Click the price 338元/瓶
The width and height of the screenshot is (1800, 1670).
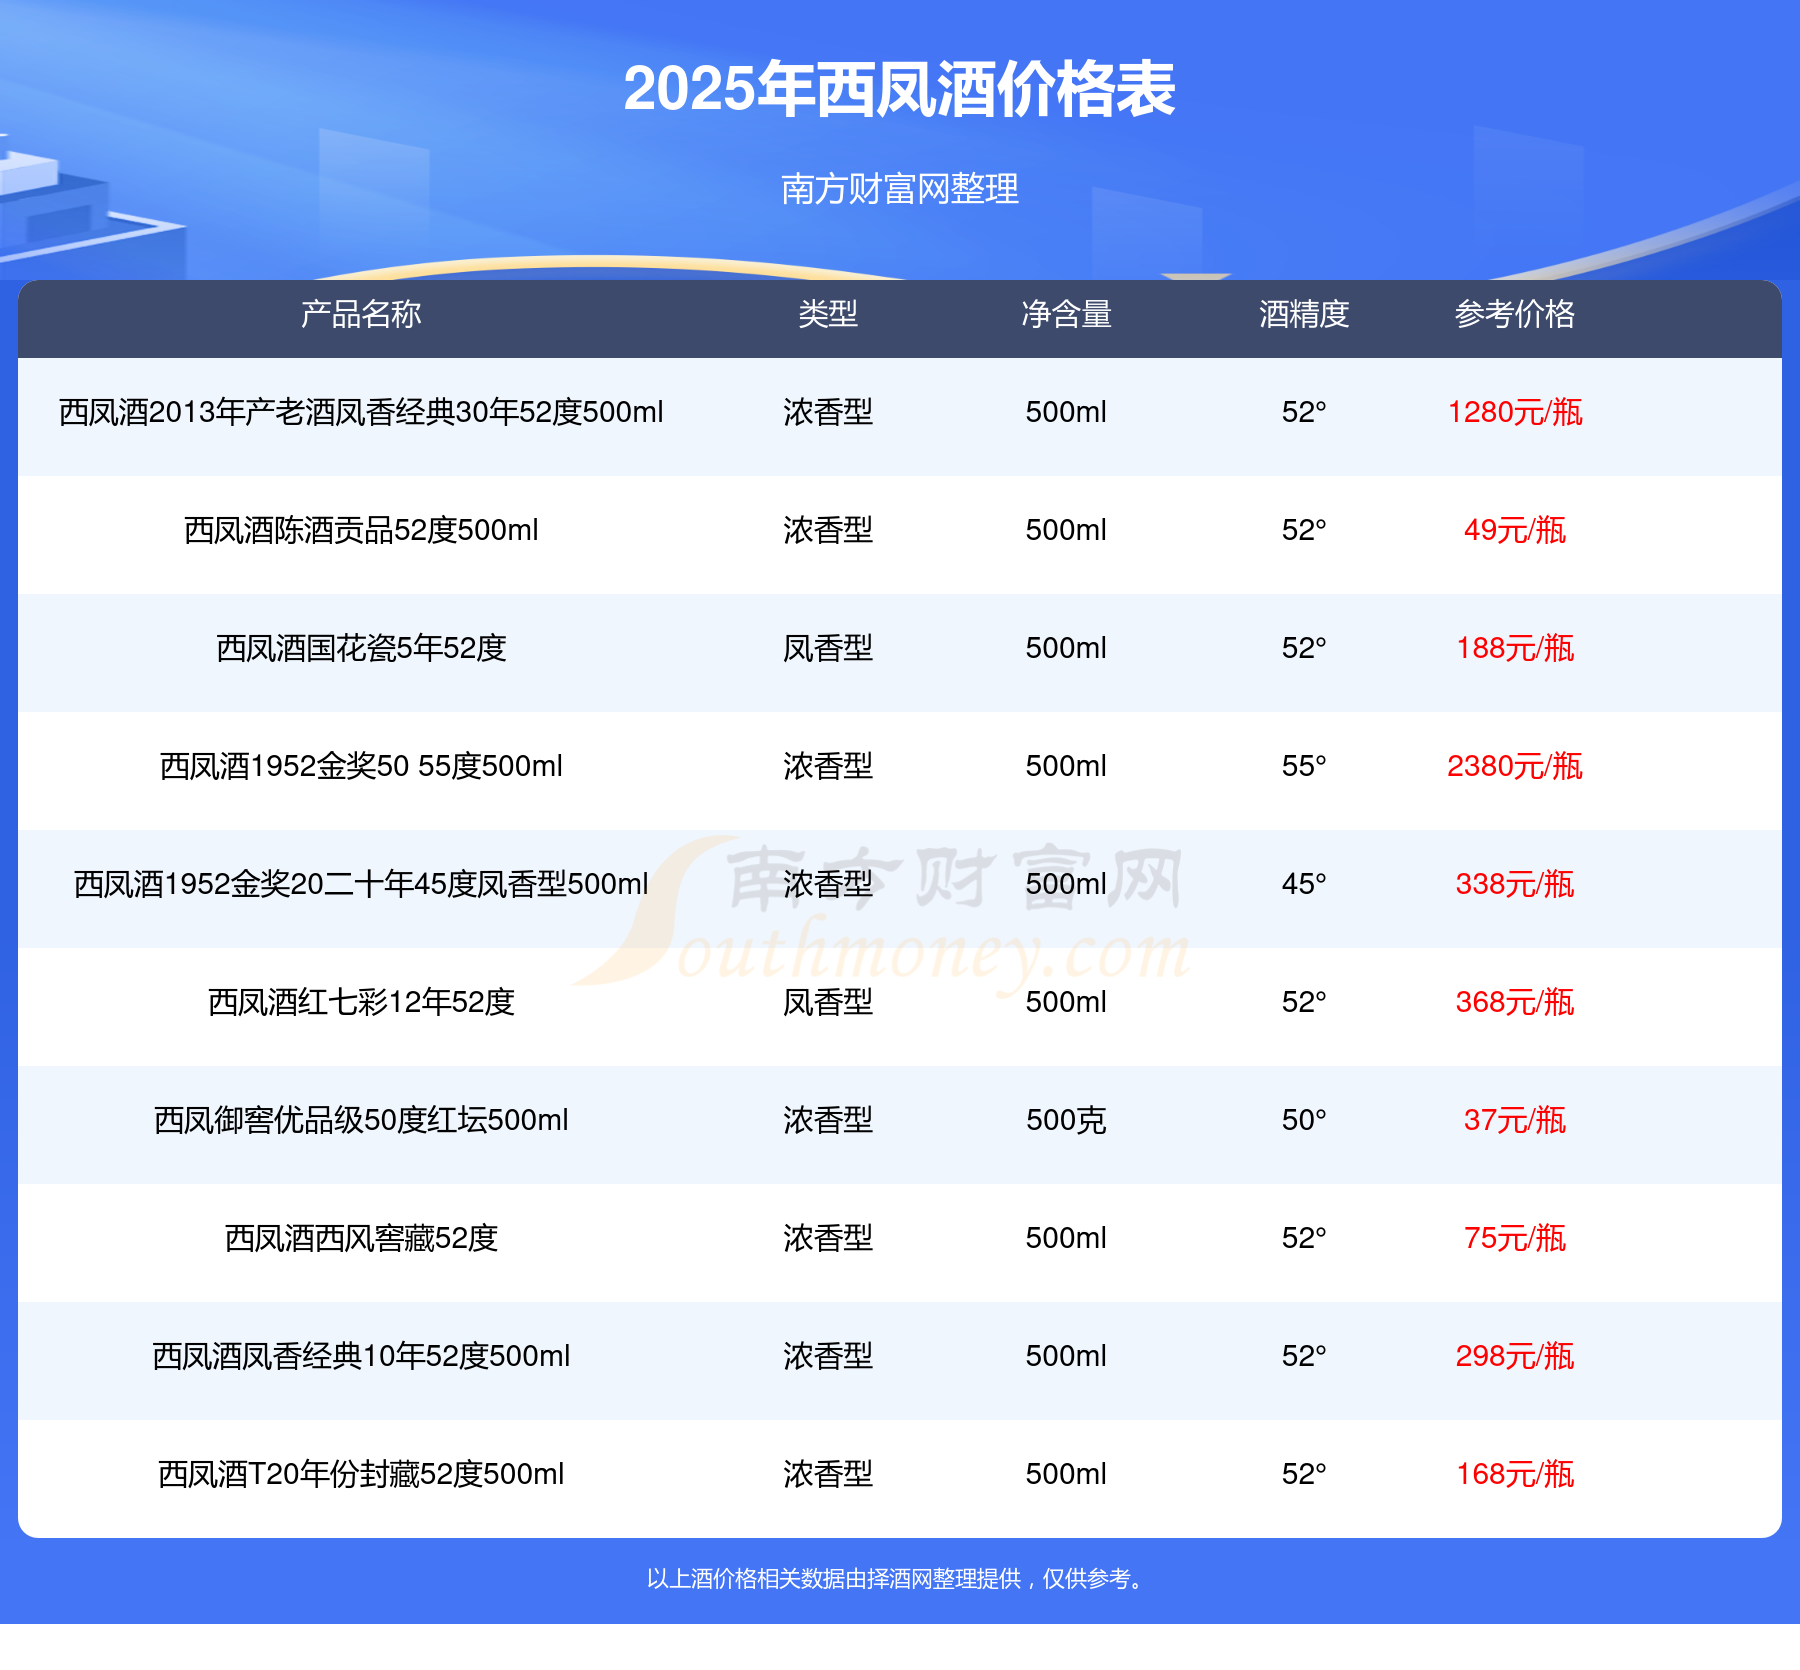(x=1515, y=884)
